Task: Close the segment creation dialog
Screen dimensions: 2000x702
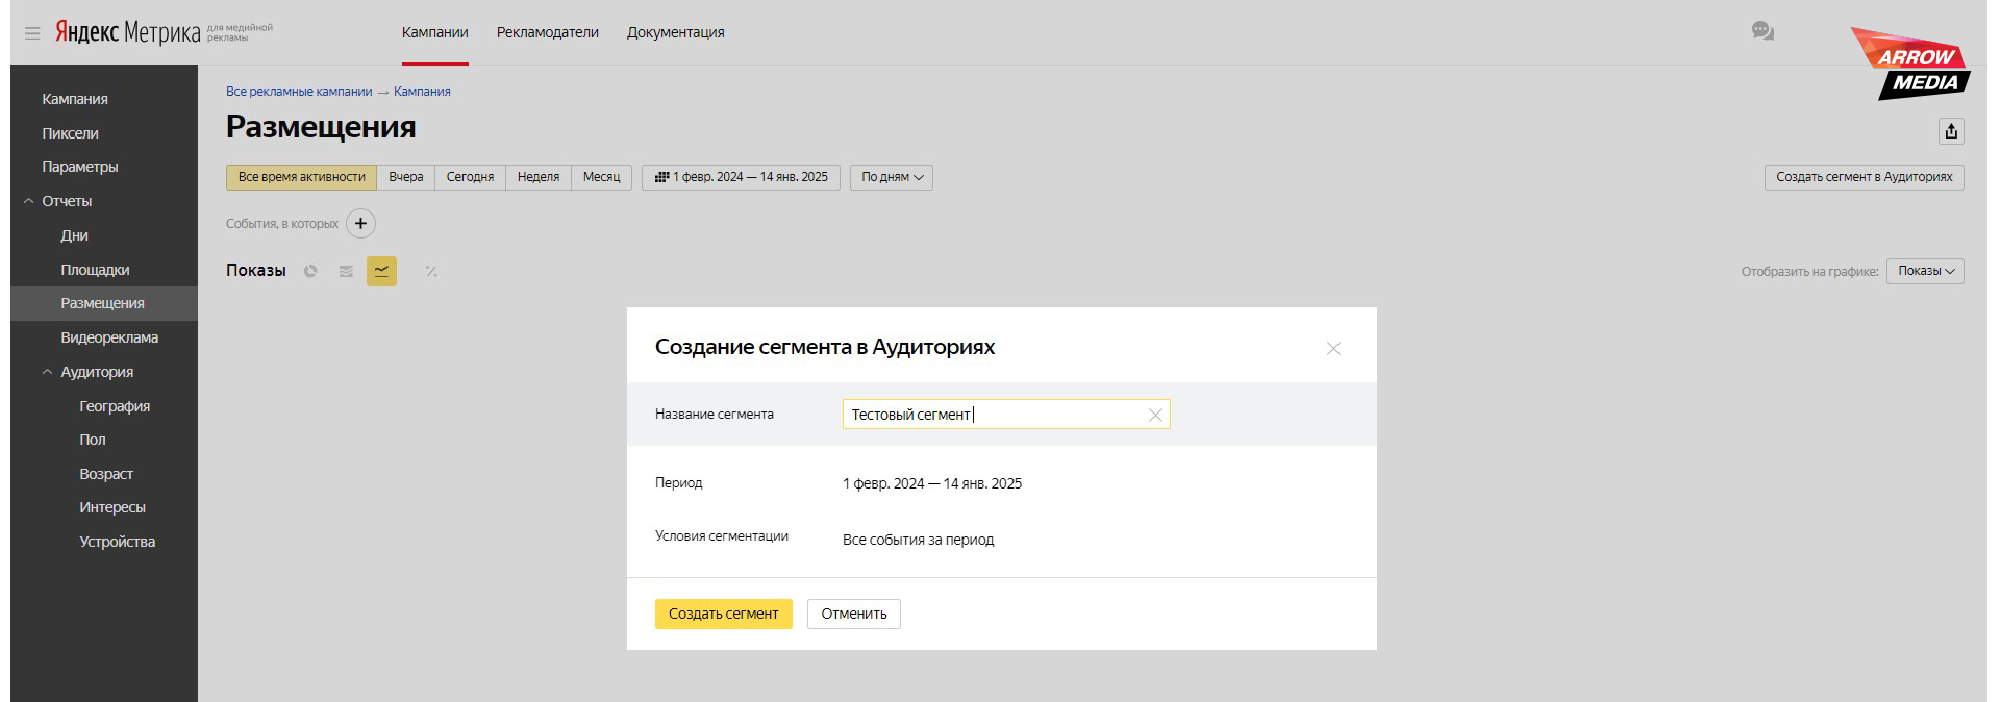Action: [x=1333, y=348]
